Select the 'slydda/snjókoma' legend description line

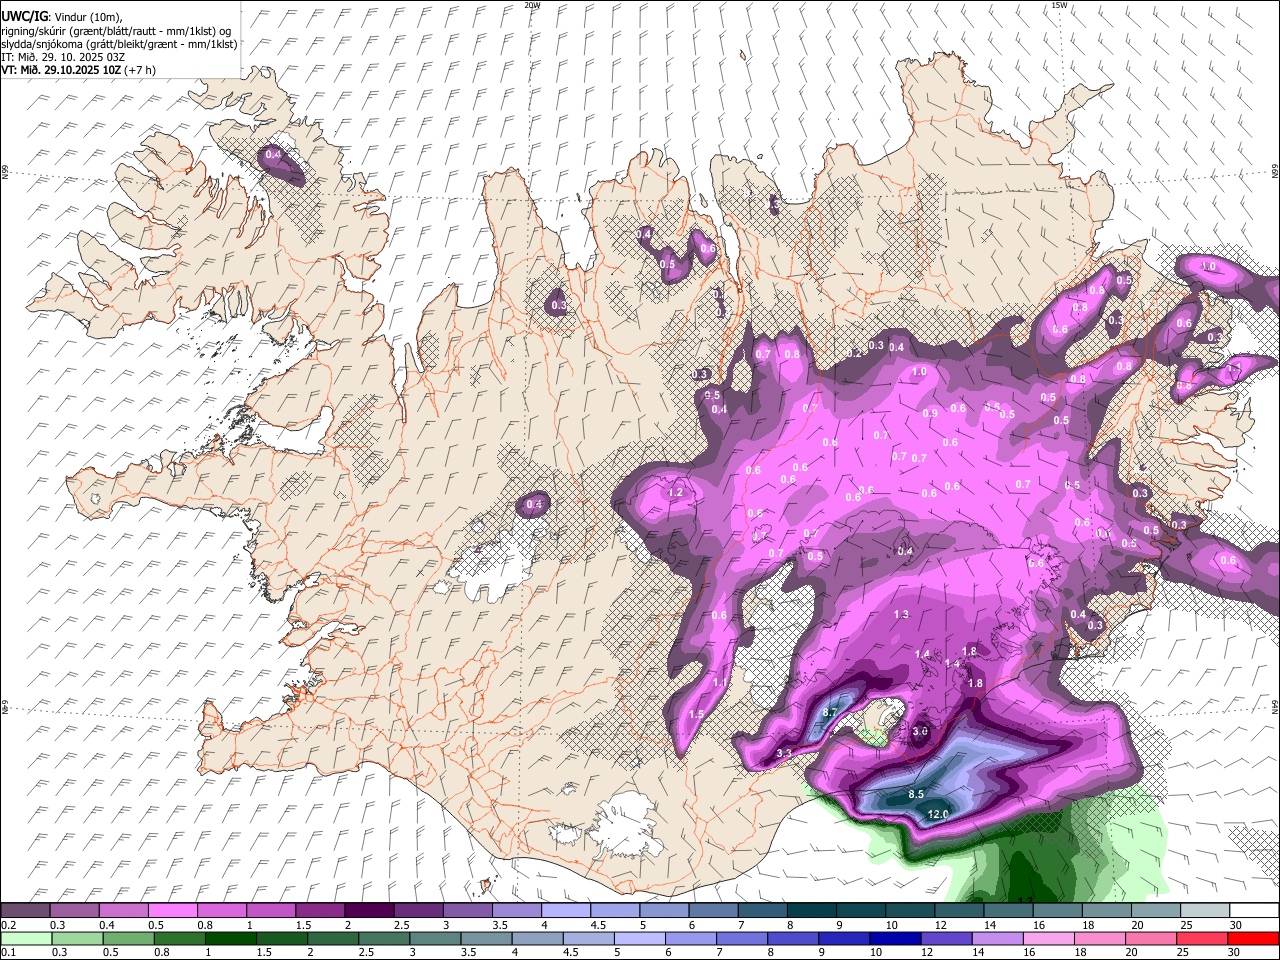119,44
